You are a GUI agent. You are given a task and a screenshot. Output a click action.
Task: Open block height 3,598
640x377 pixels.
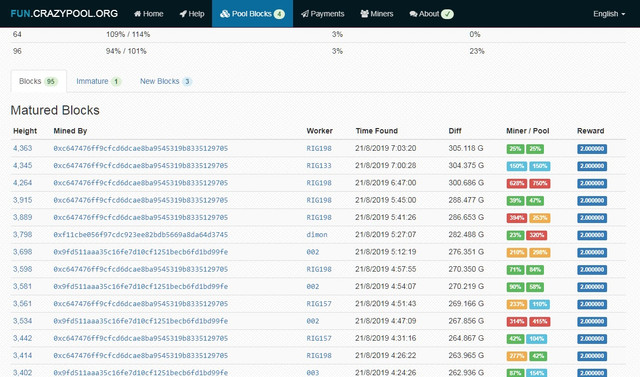click(22, 269)
